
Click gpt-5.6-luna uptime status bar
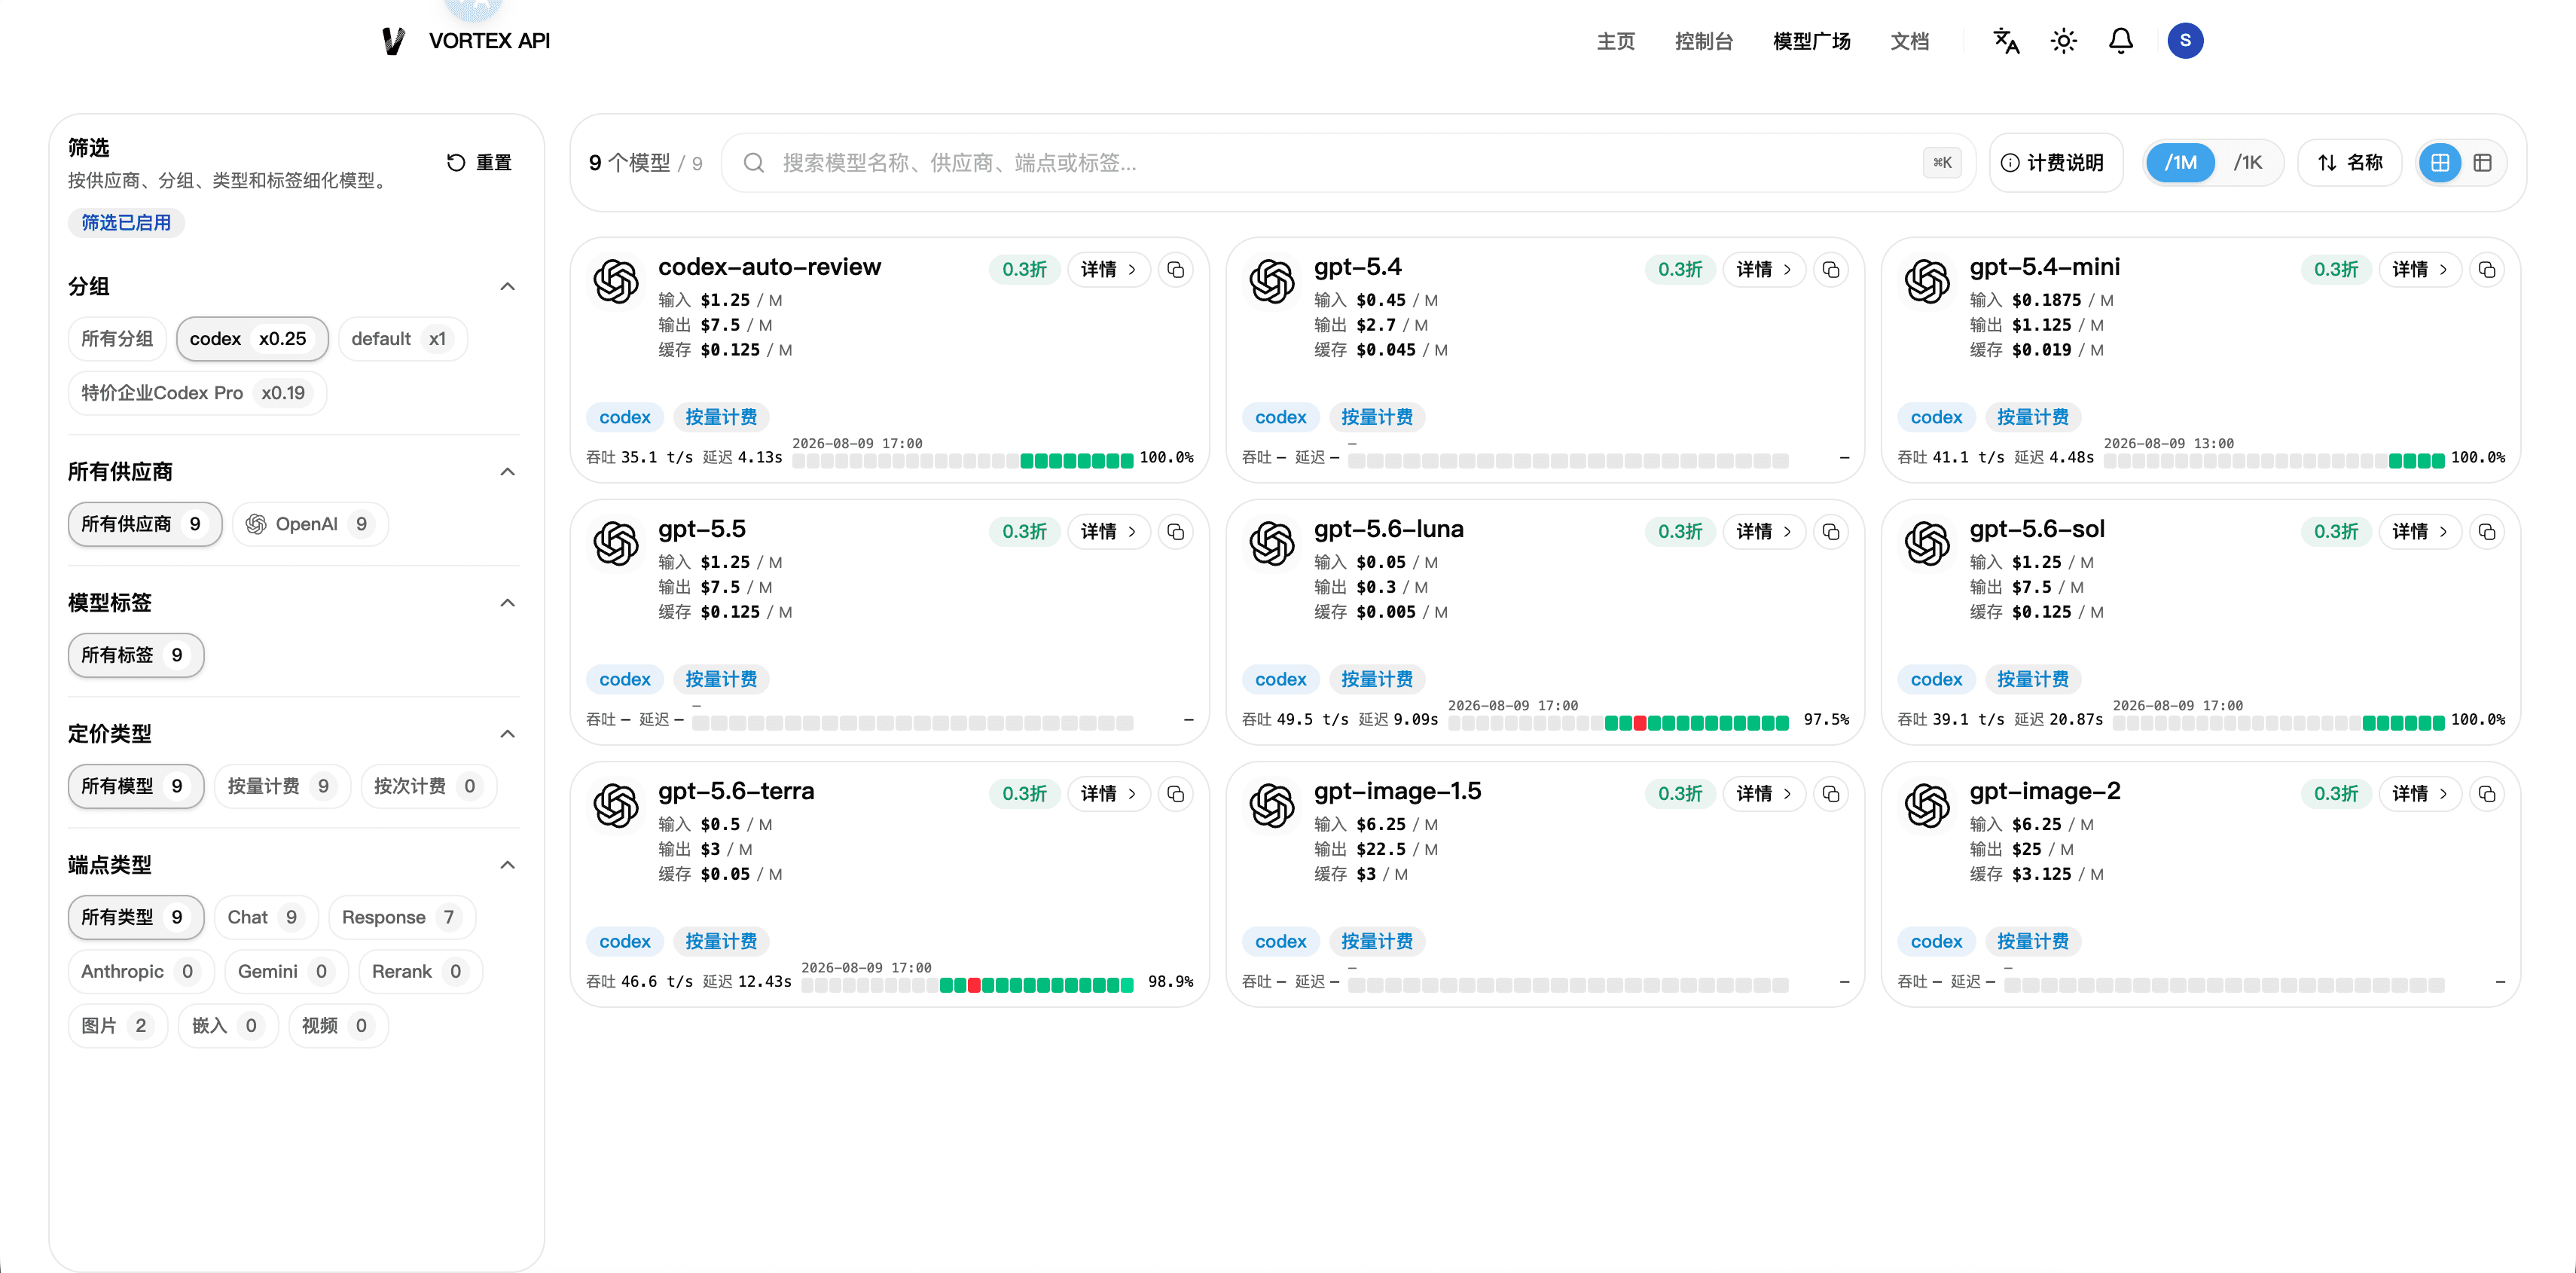(1618, 723)
